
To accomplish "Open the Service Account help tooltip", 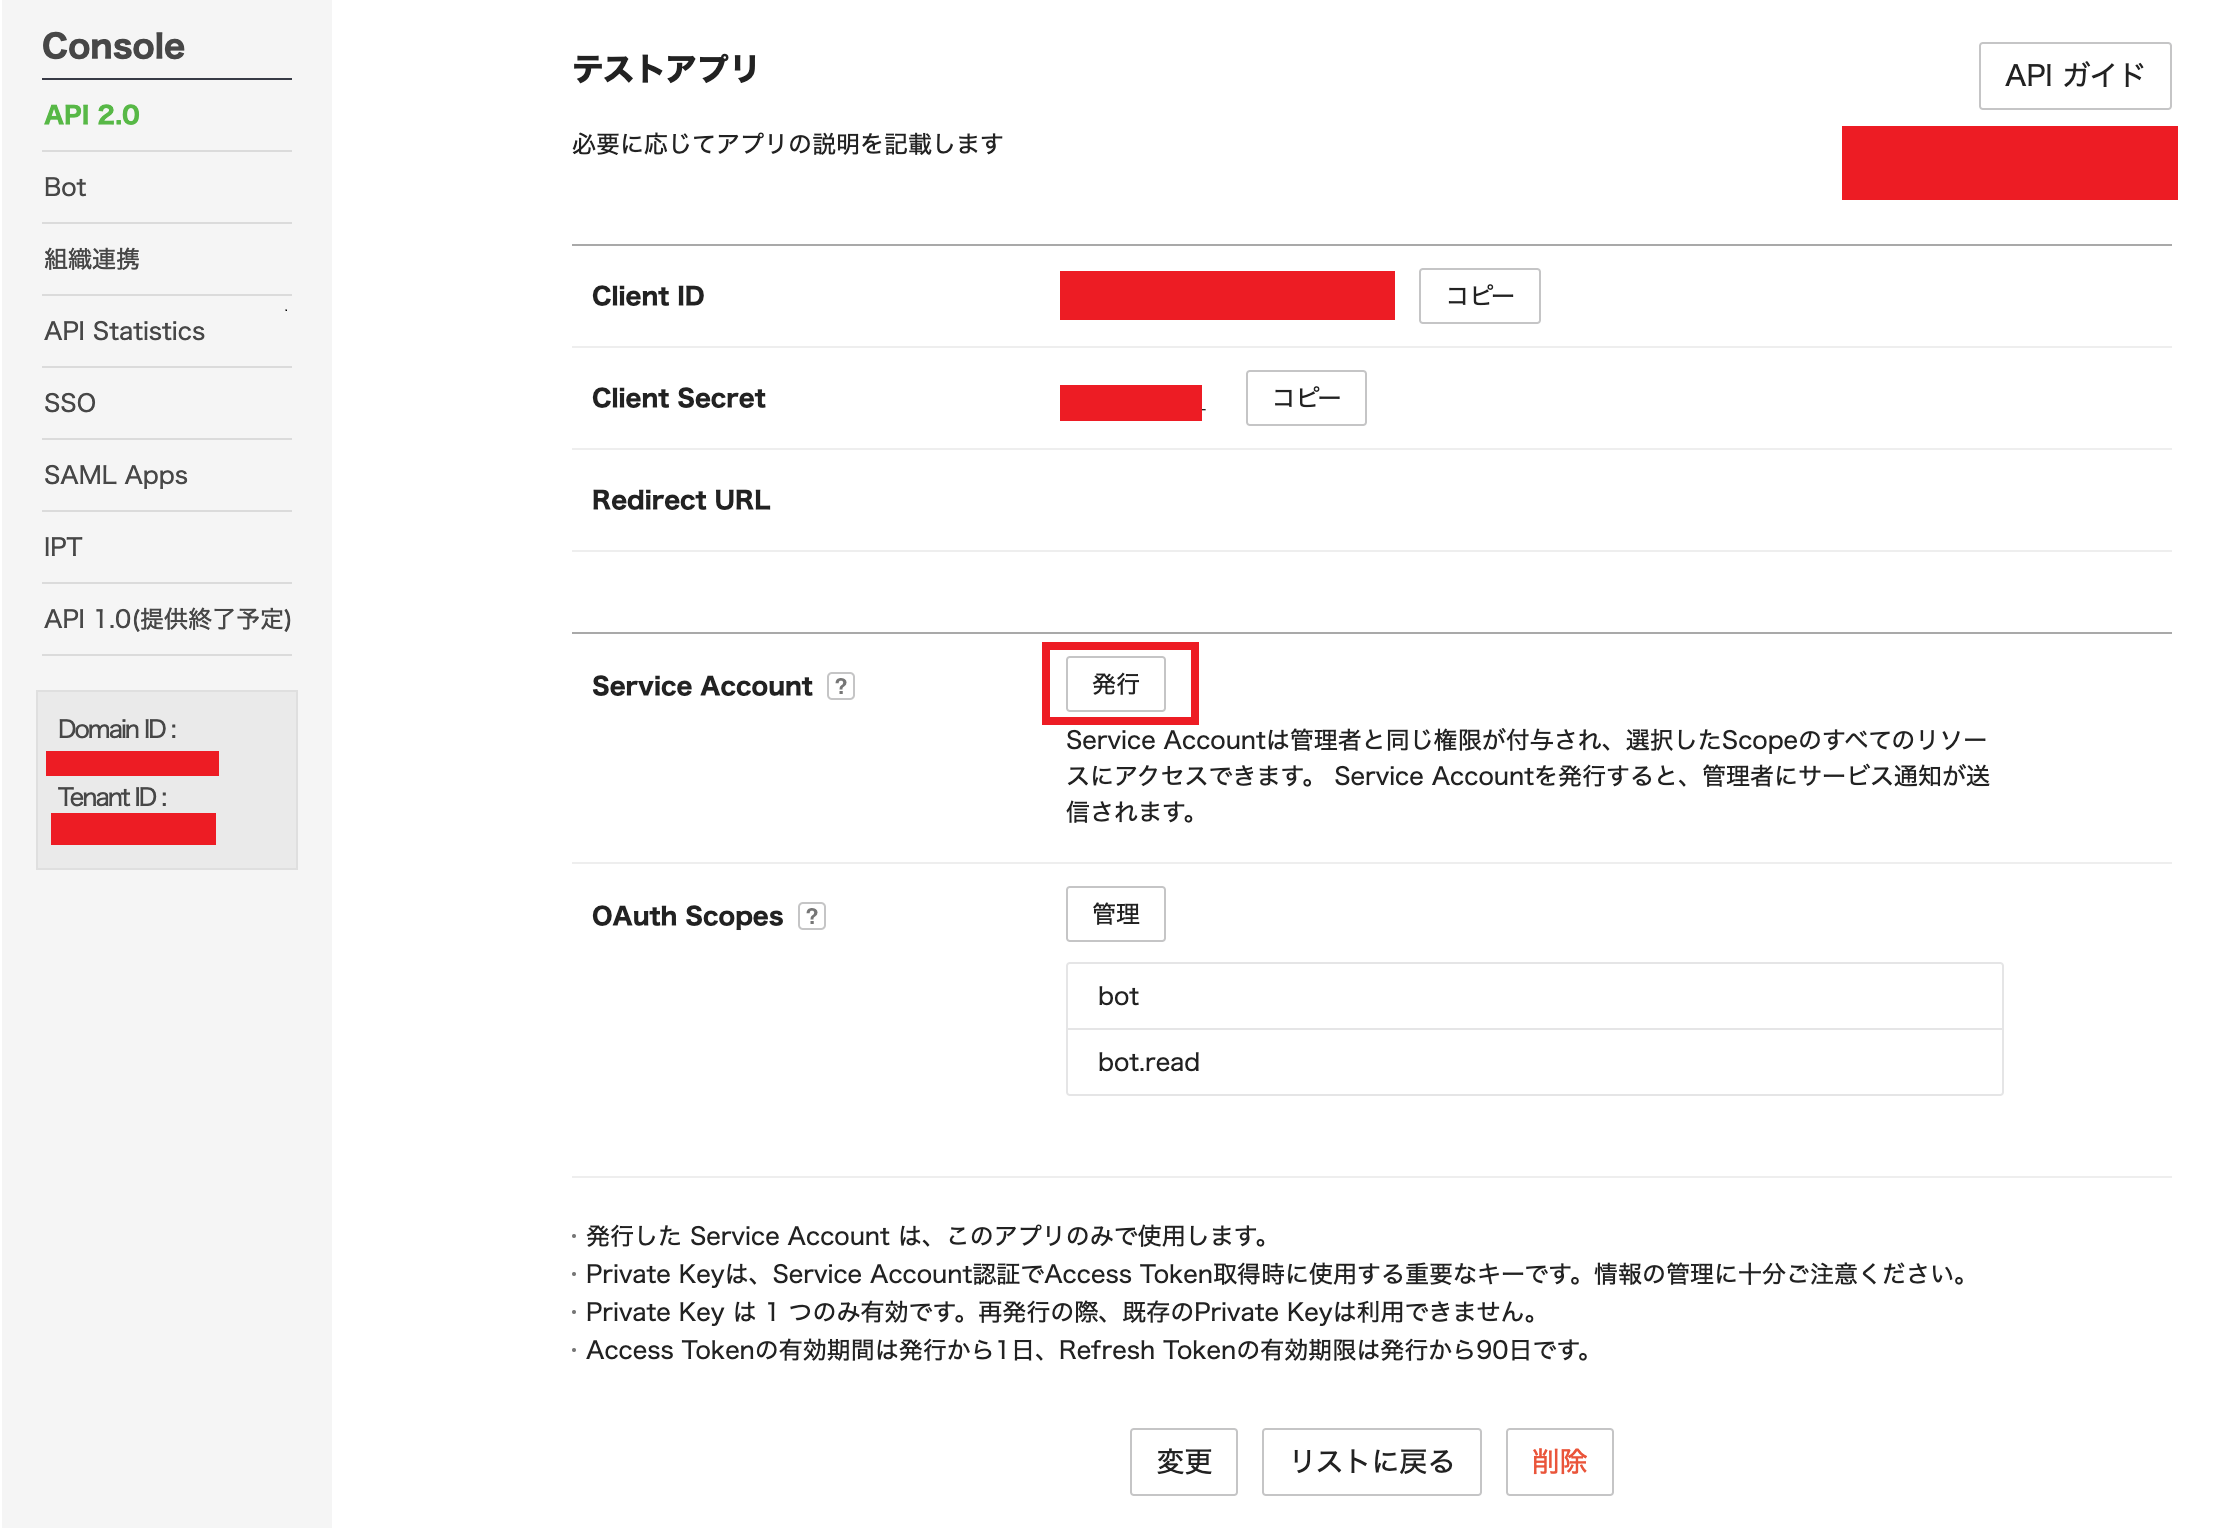I will point(841,686).
